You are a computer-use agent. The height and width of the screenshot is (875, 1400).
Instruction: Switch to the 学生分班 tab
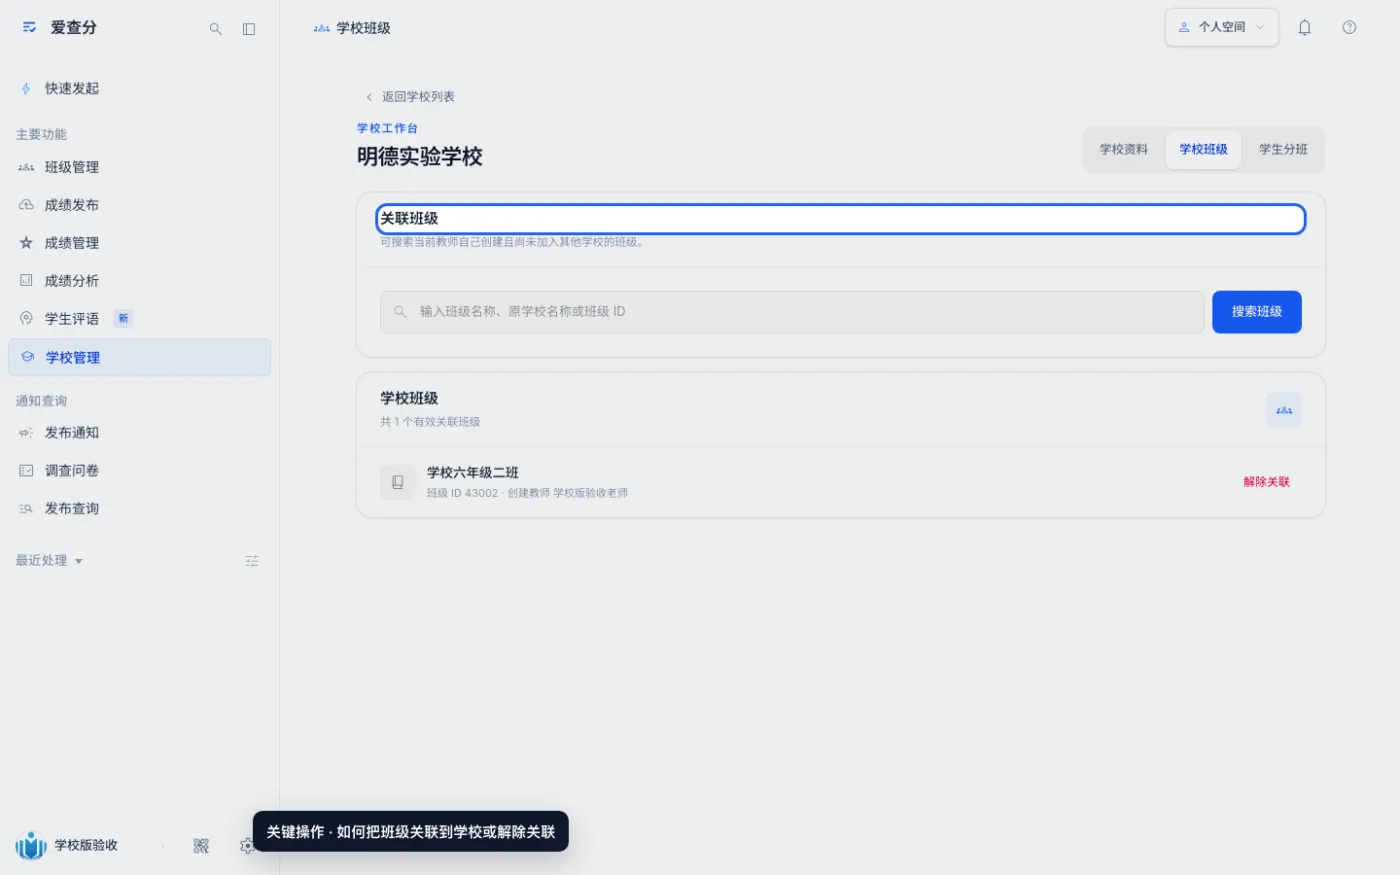(1283, 150)
